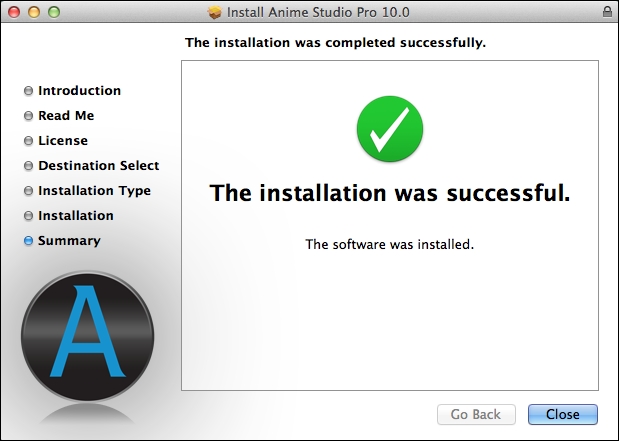Click the Installation Type step bullet
This screenshot has height=441, width=619.
click(28, 191)
